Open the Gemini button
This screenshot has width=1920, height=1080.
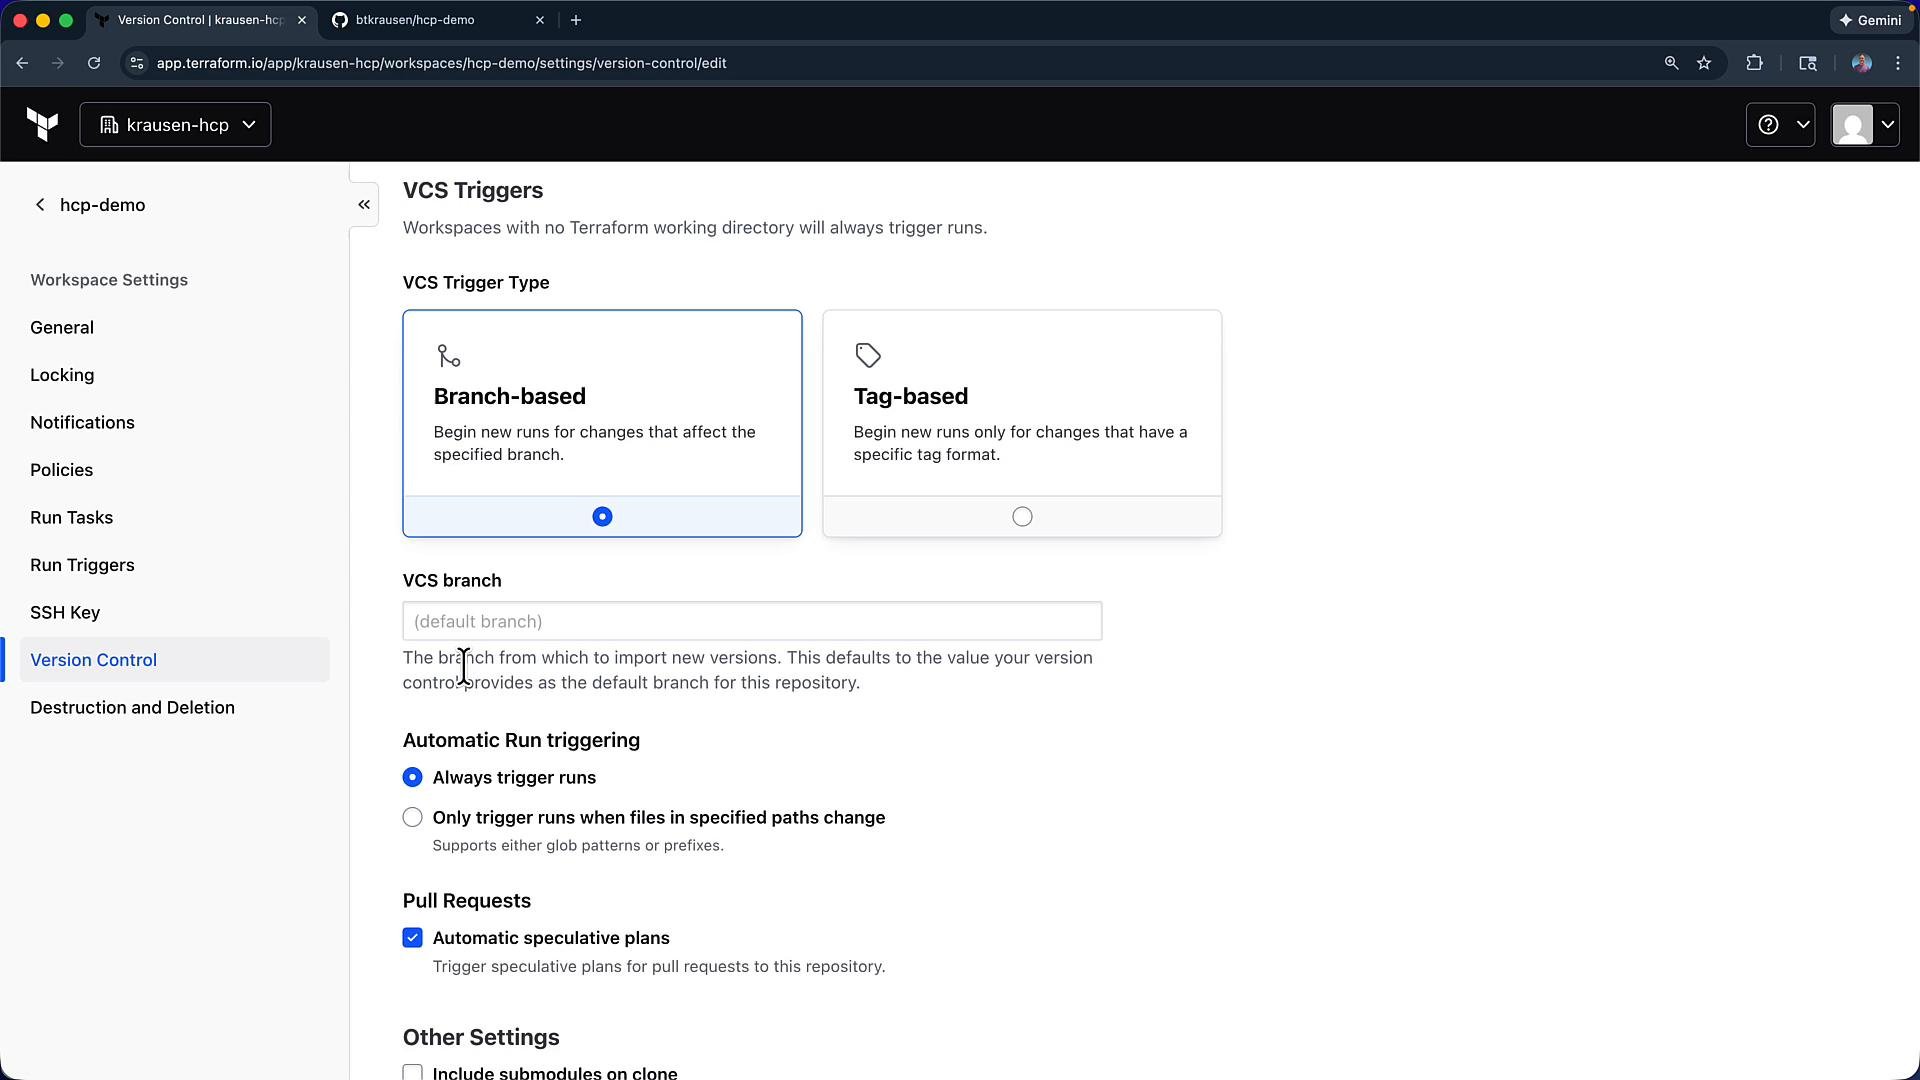point(1870,20)
